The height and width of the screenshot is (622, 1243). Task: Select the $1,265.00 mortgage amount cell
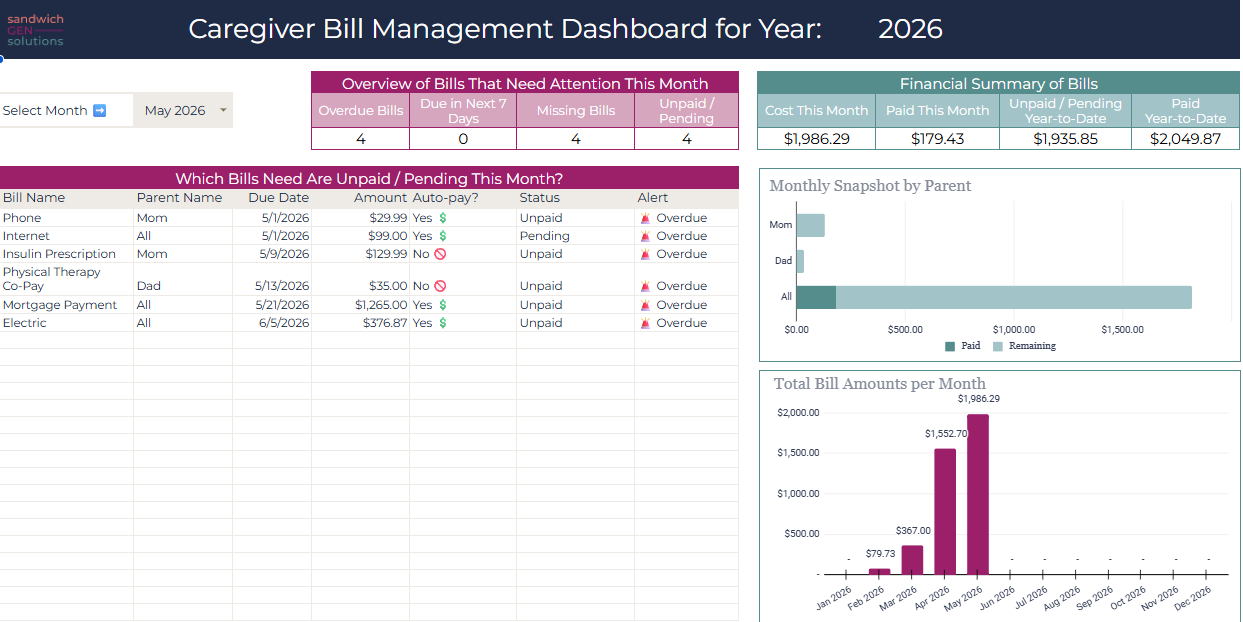tap(360, 305)
